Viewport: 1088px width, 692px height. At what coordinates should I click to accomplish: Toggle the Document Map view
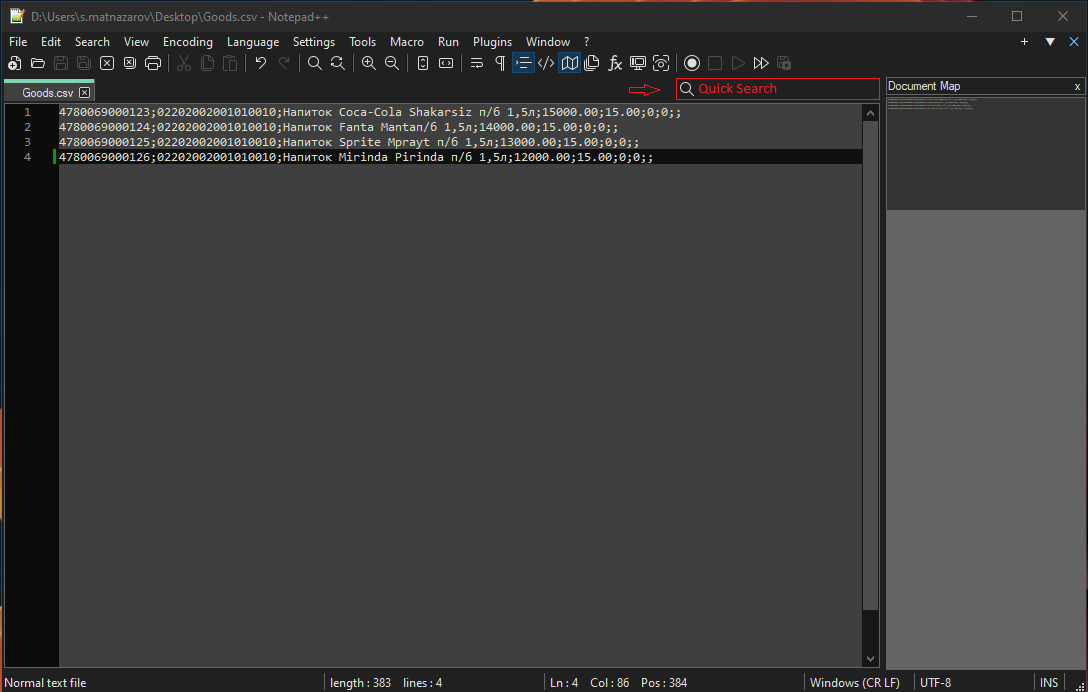[x=569, y=63]
